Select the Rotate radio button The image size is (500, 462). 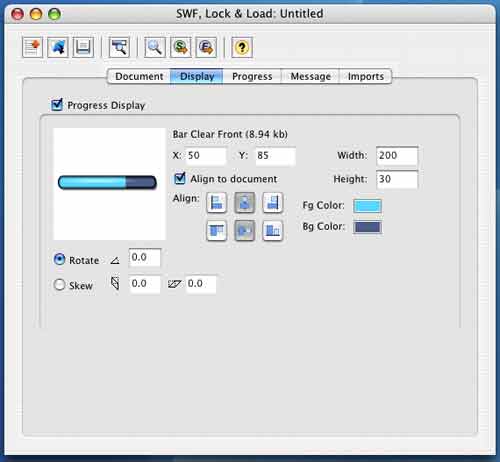click(59, 259)
